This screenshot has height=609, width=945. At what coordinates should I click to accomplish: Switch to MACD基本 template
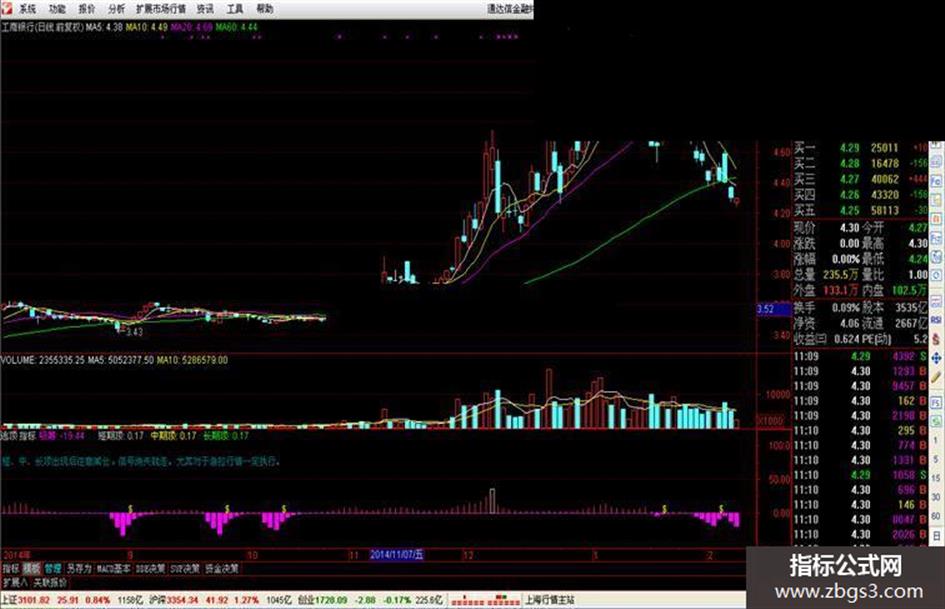tap(113, 569)
